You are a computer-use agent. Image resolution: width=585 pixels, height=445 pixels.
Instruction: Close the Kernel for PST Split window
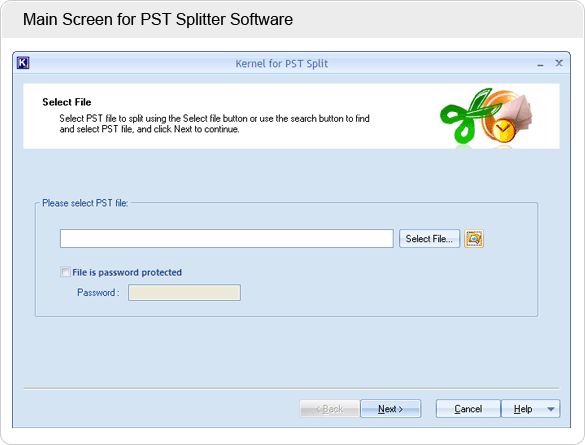[559, 63]
